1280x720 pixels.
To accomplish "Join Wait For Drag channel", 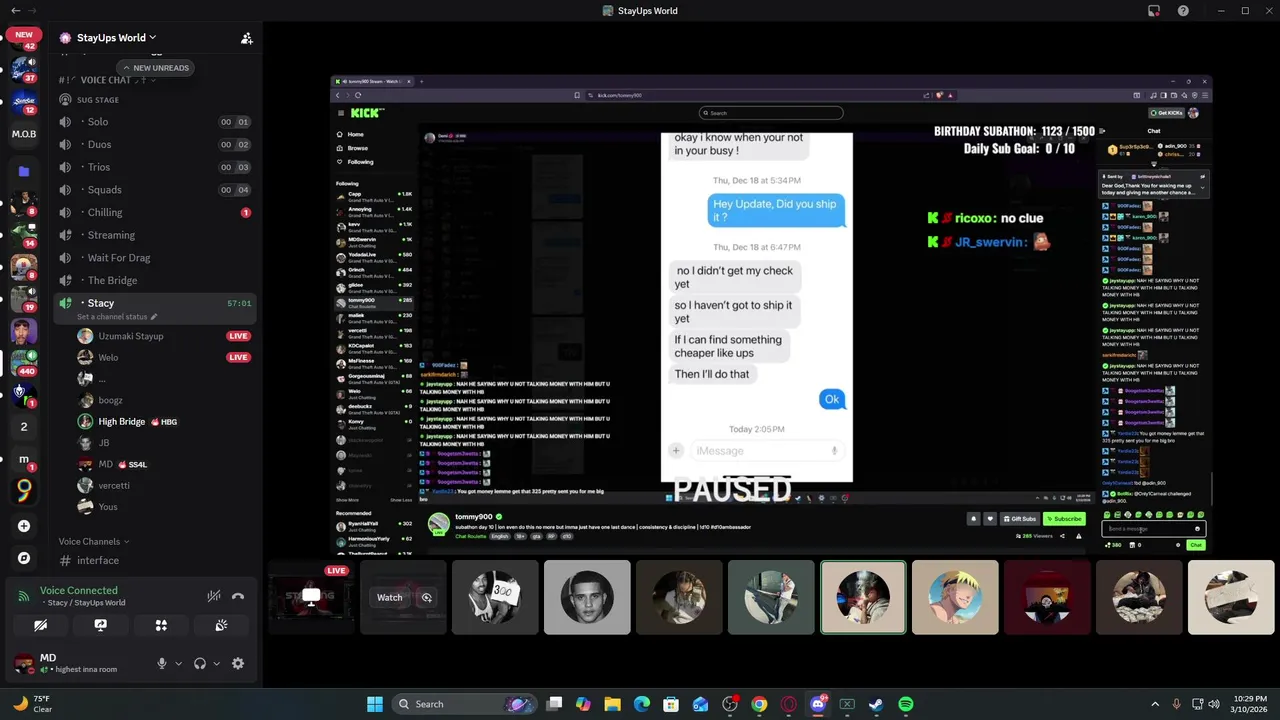I will [x=155, y=257].
